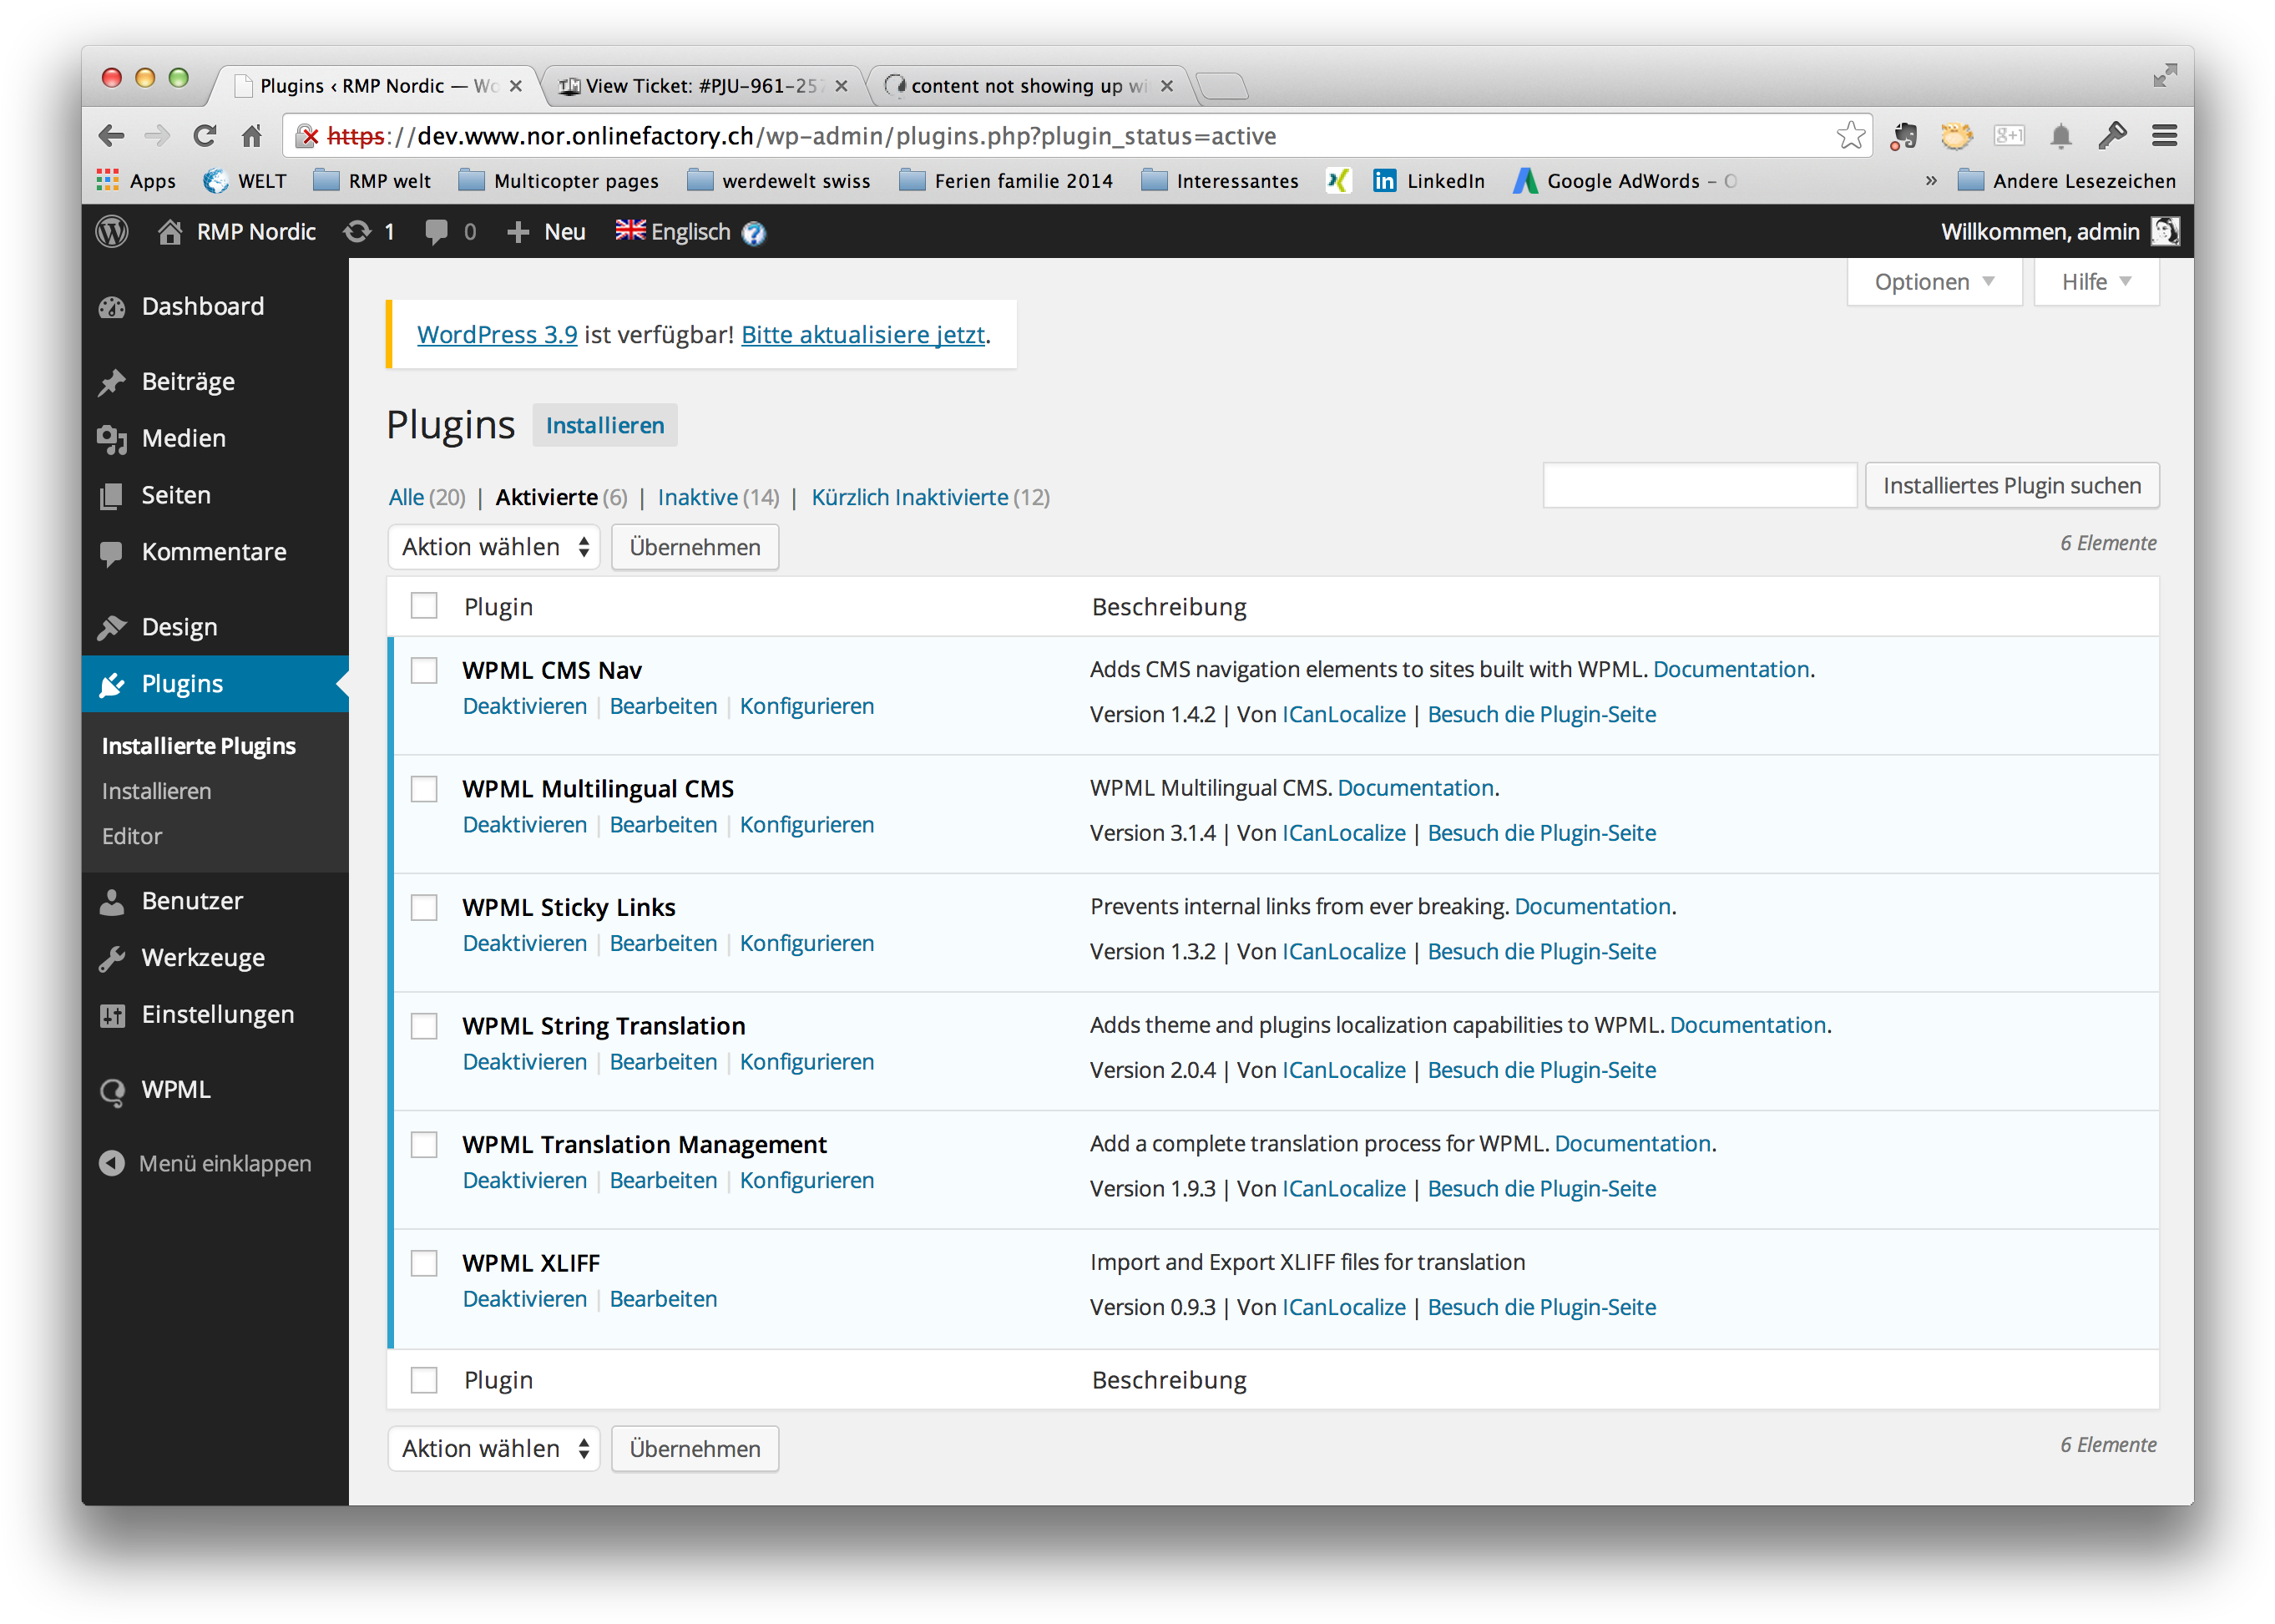Tick the WPML XLIFF plugin checkbox
The image size is (2275, 1624).
tap(424, 1263)
